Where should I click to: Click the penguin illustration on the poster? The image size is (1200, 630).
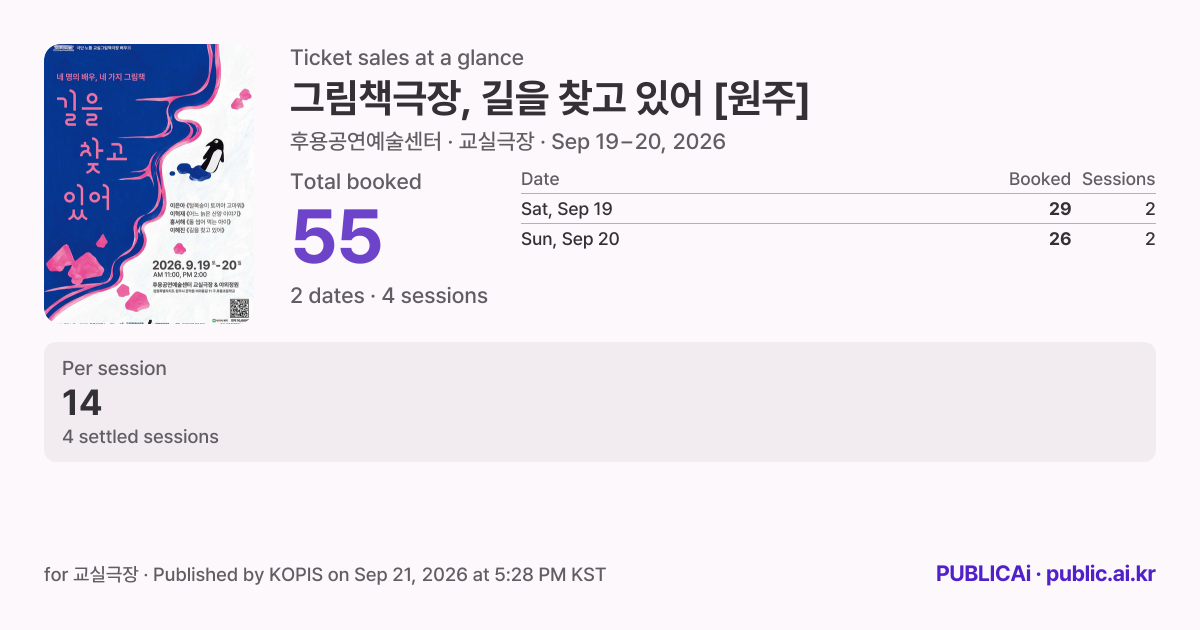[x=212, y=156]
